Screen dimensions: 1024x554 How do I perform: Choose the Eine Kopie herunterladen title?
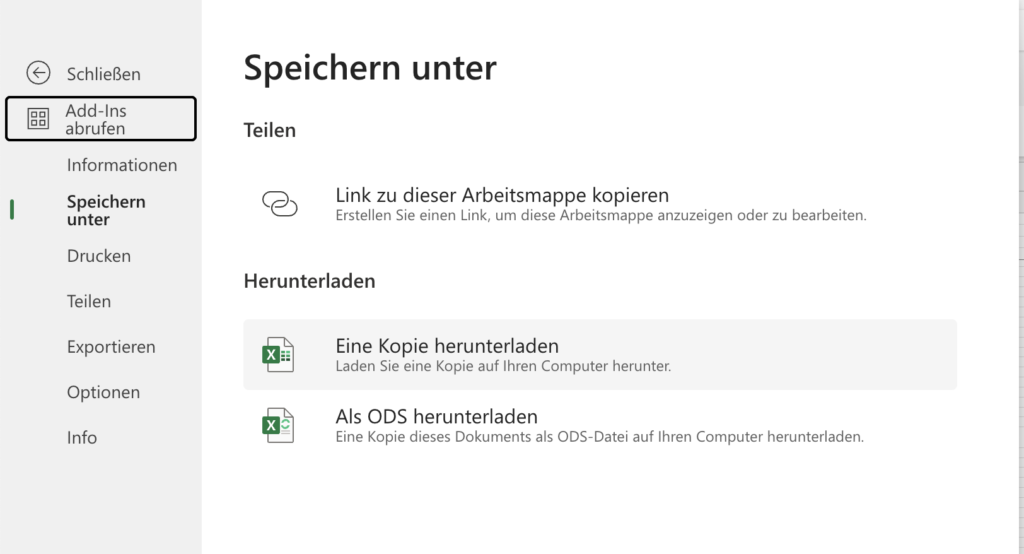tap(447, 346)
